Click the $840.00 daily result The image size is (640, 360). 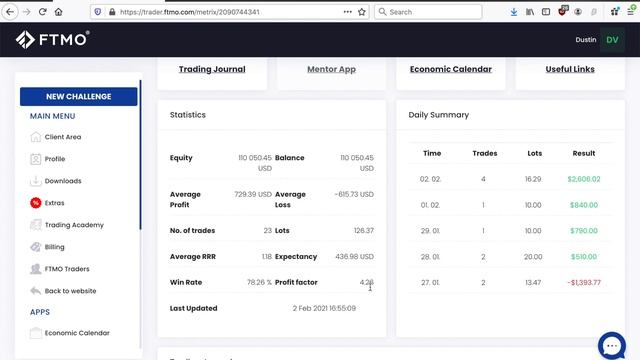584,205
